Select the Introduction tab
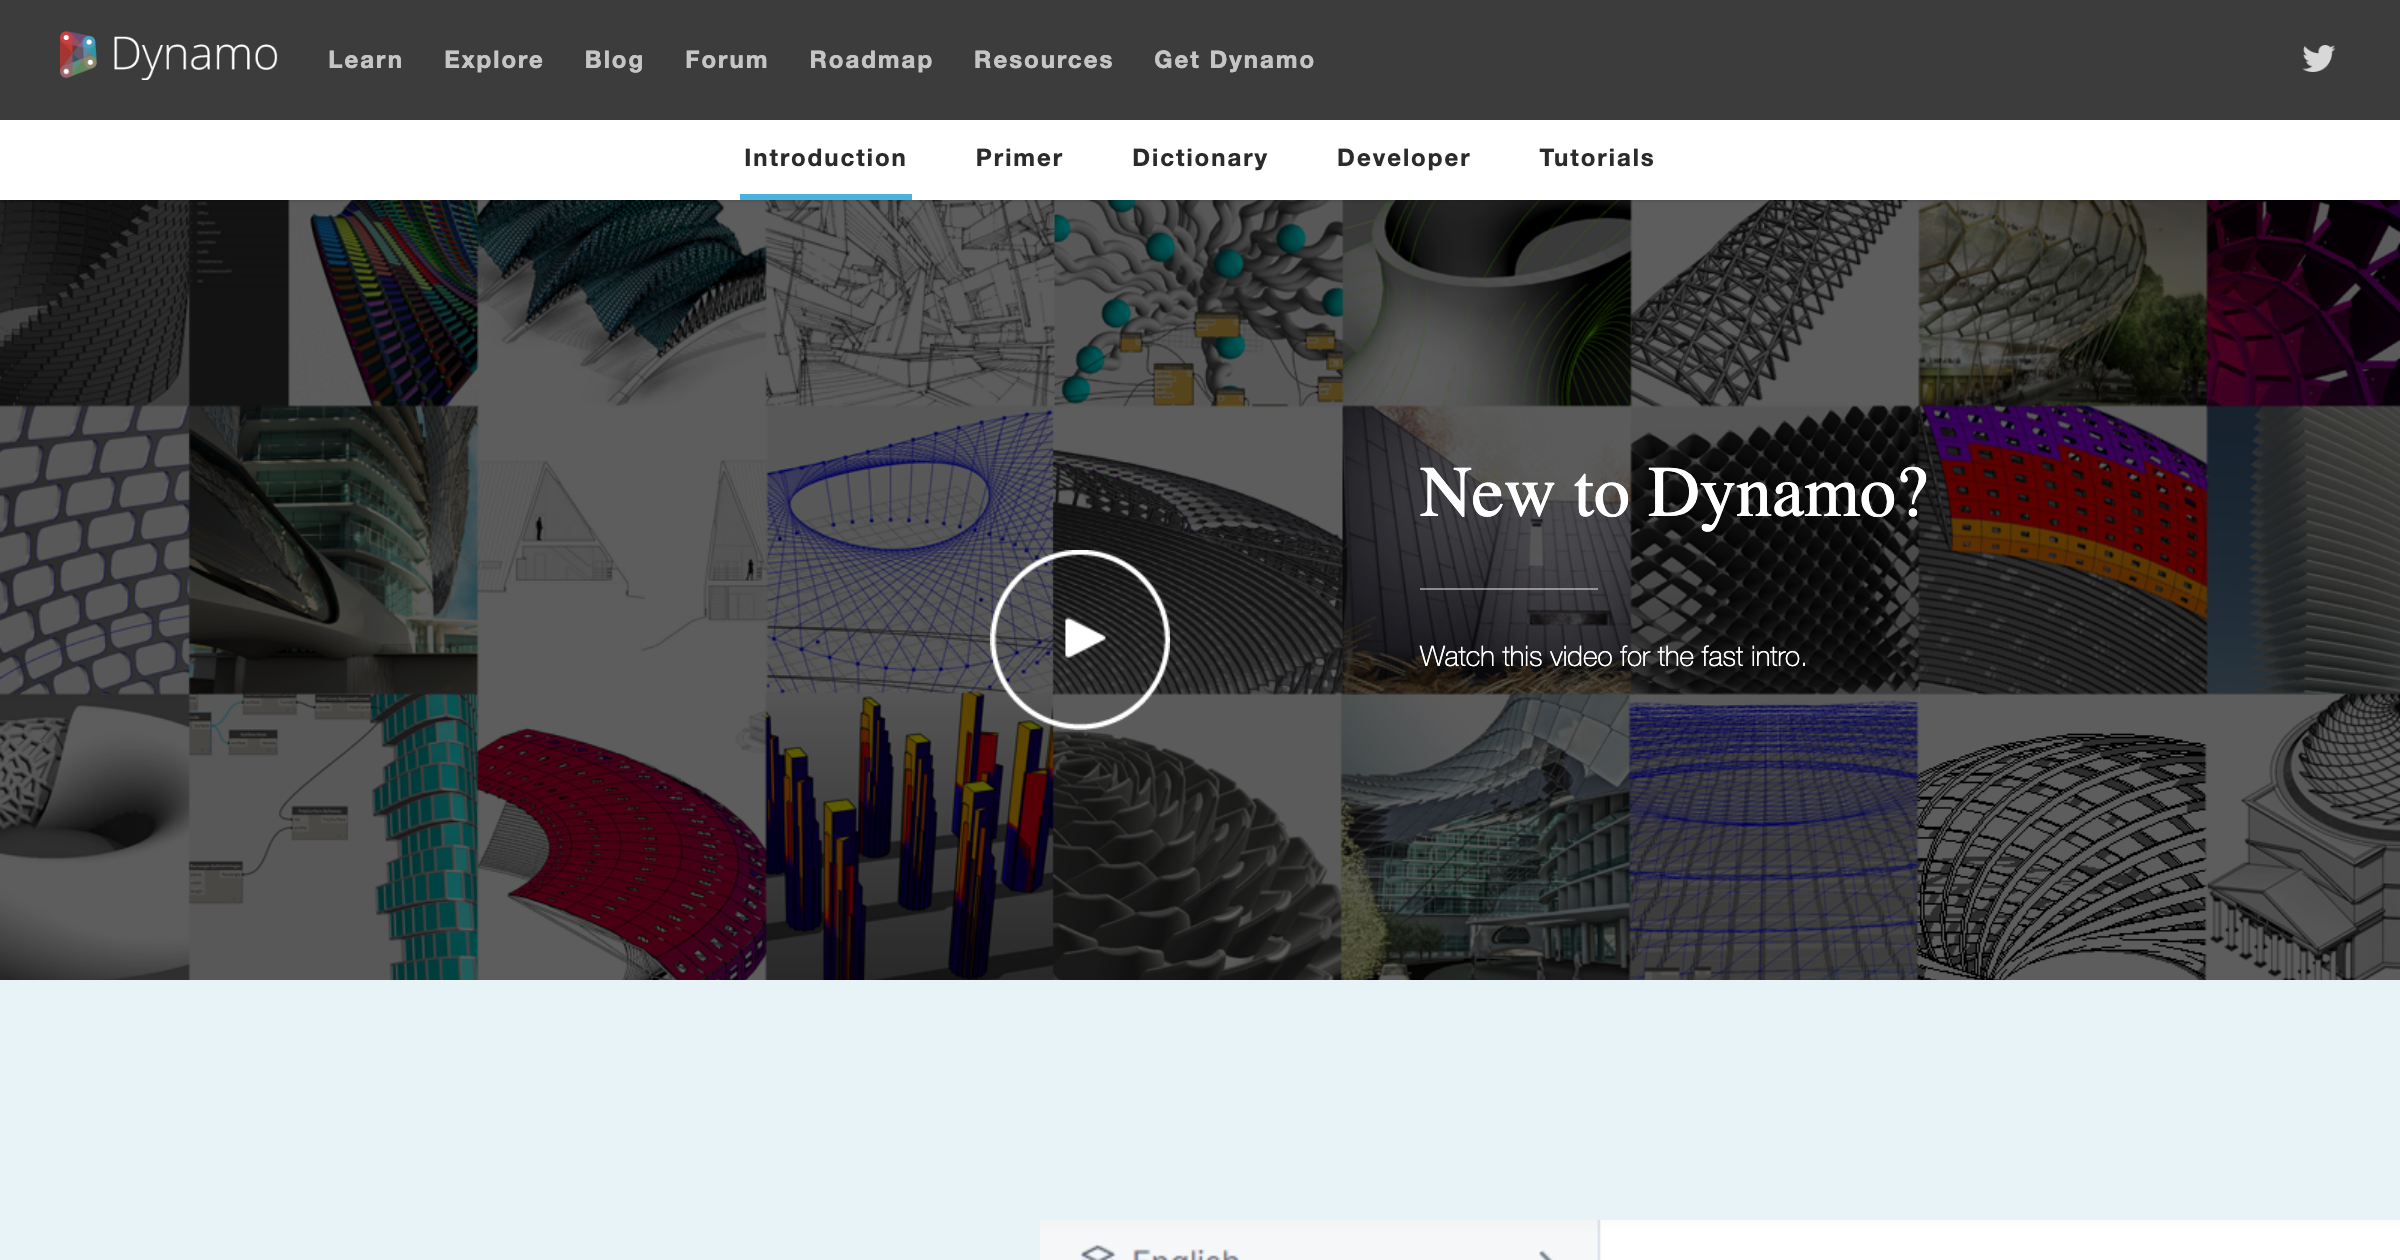The height and width of the screenshot is (1260, 2400). (825, 158)
